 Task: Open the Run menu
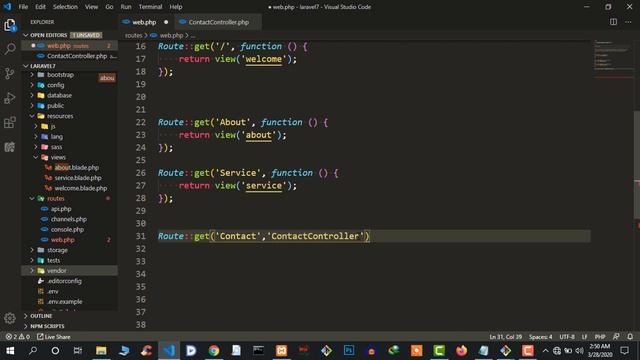point(126,7)
